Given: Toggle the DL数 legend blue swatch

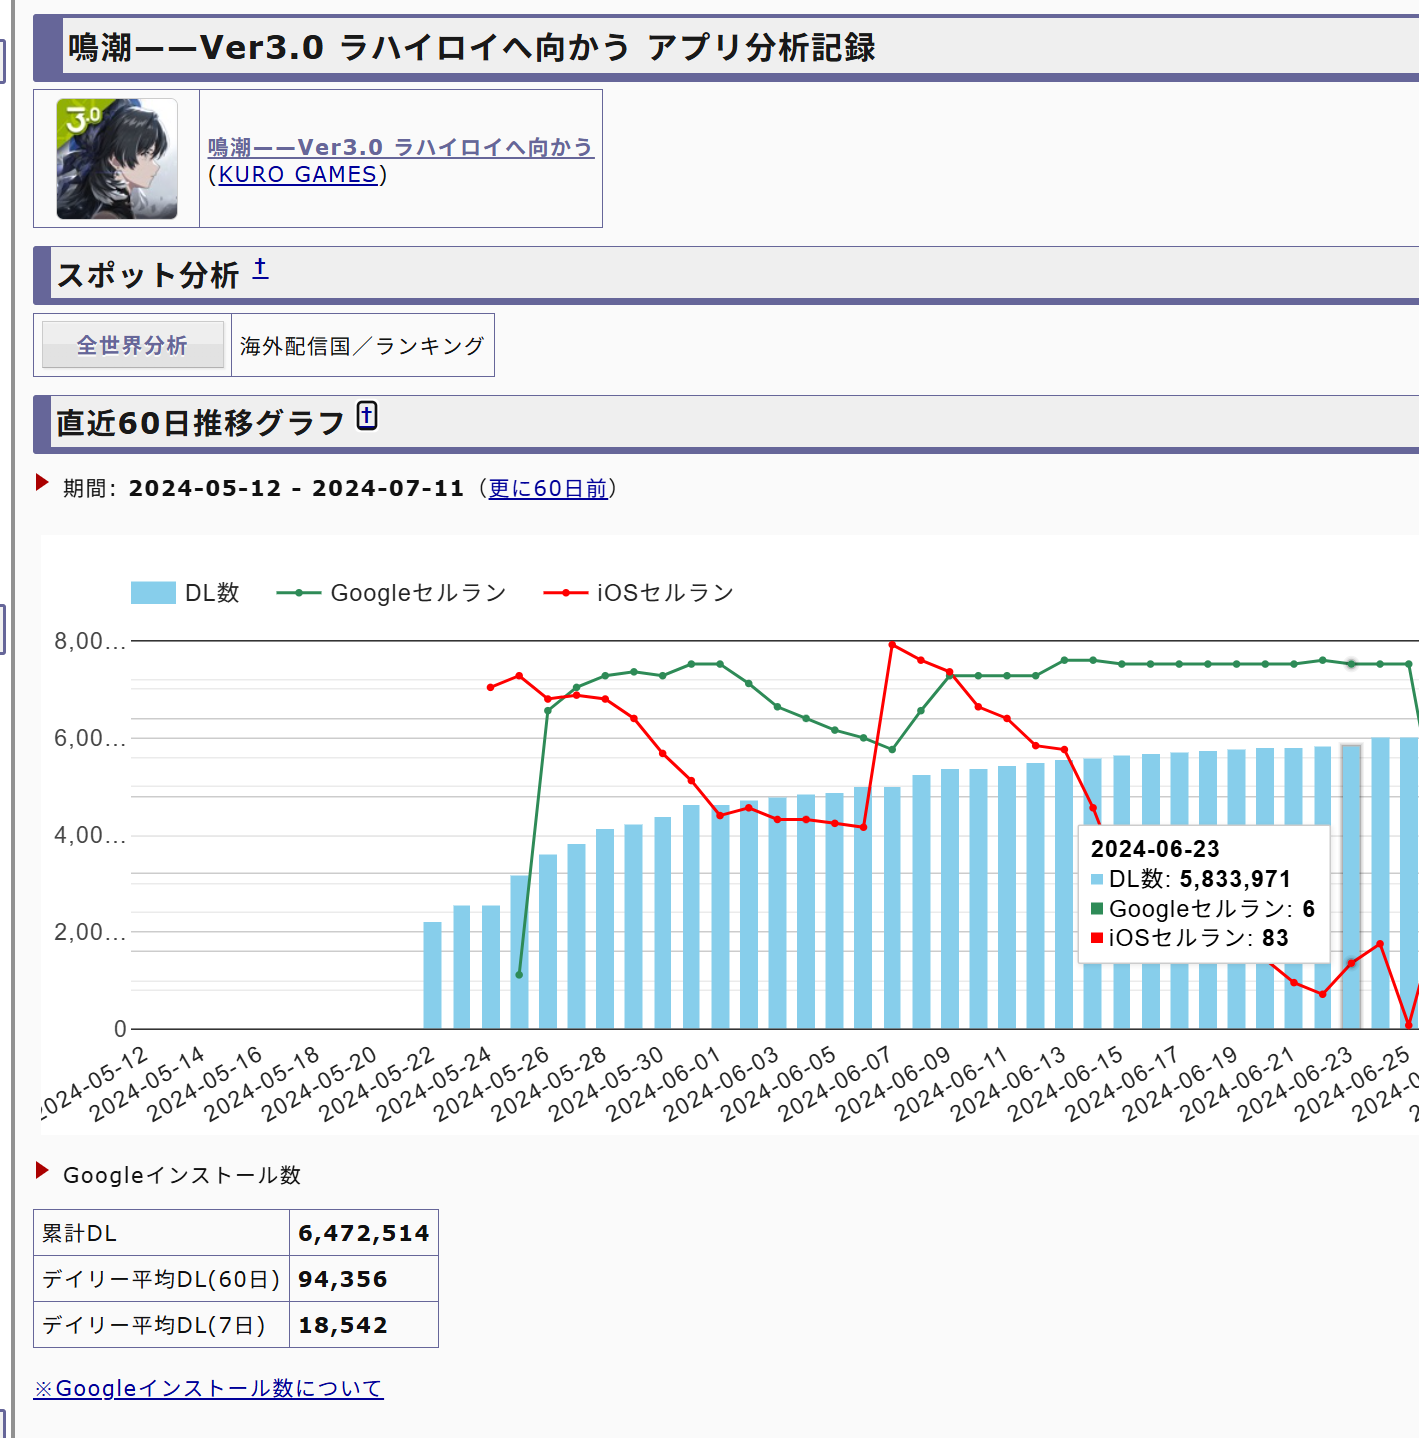Looking at the screenshot, I should (x=153, y=593).
